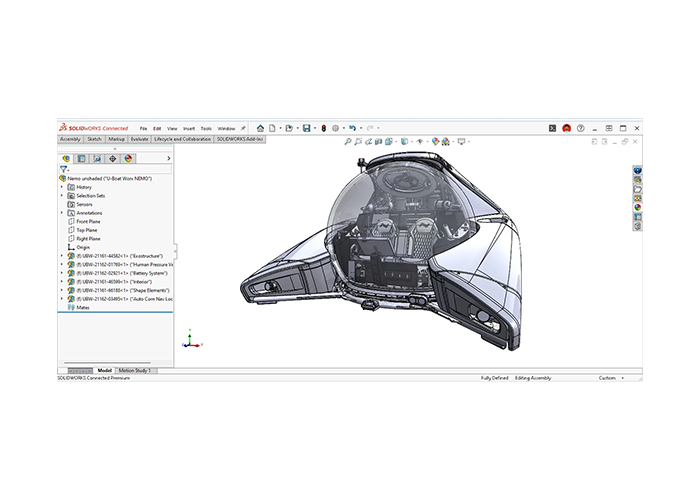Click the Display Style cube icon
Viewport: 700px width, 500px height.
404,142
